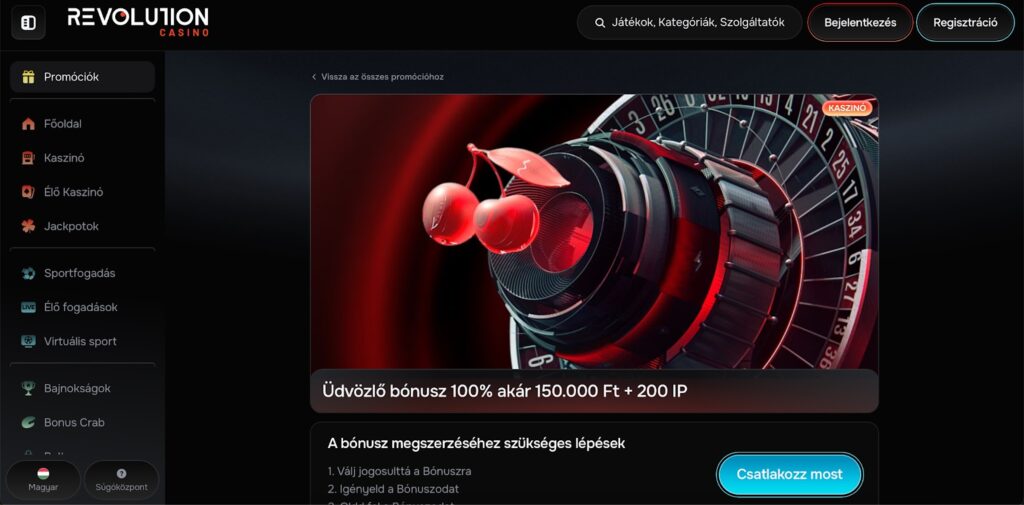Click the trophy Bajnokságok icon
The height and width of the screenshot is (505, 1024).
28,388
